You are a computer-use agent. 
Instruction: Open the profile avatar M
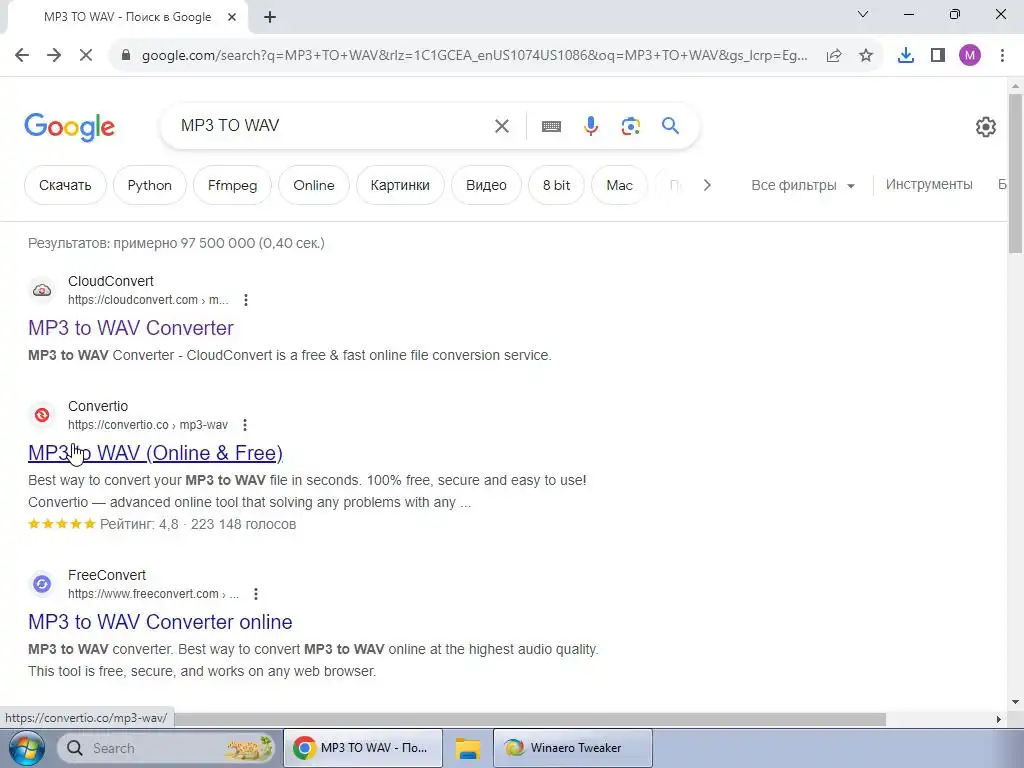pos(970,56)
